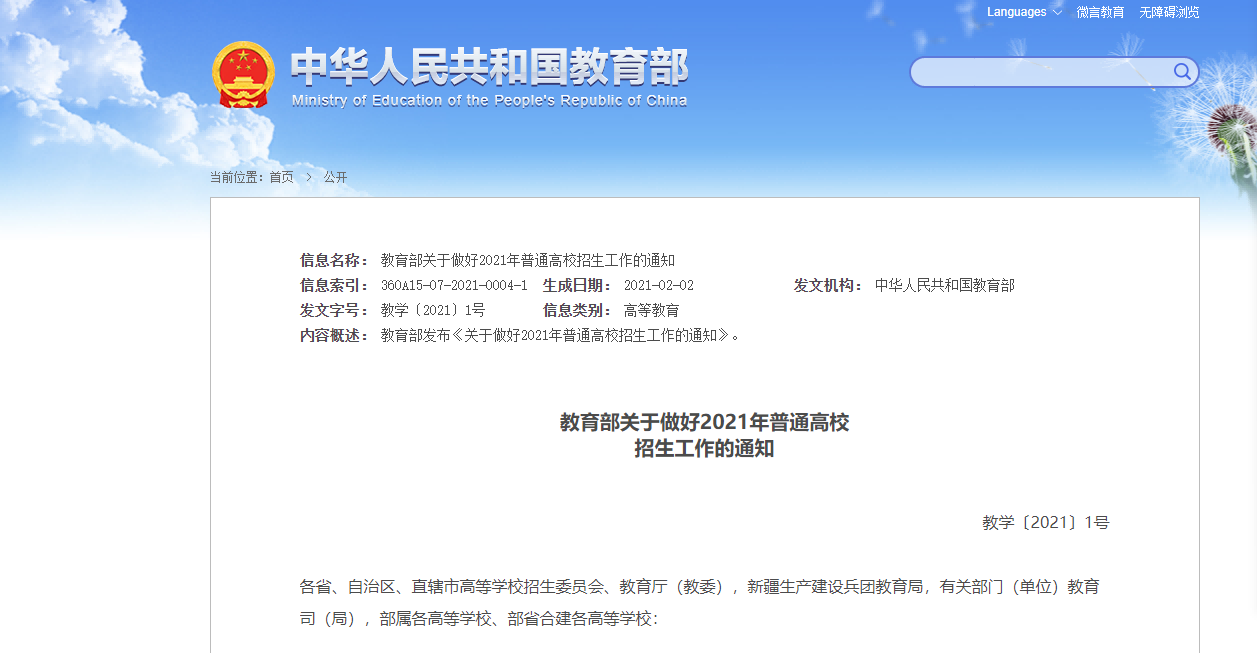Image resolution: width=1257 pixels, height=653 pixels.
Task: Select index number 360A15-07-2021-0004-1
Action: tap(454, 285)
